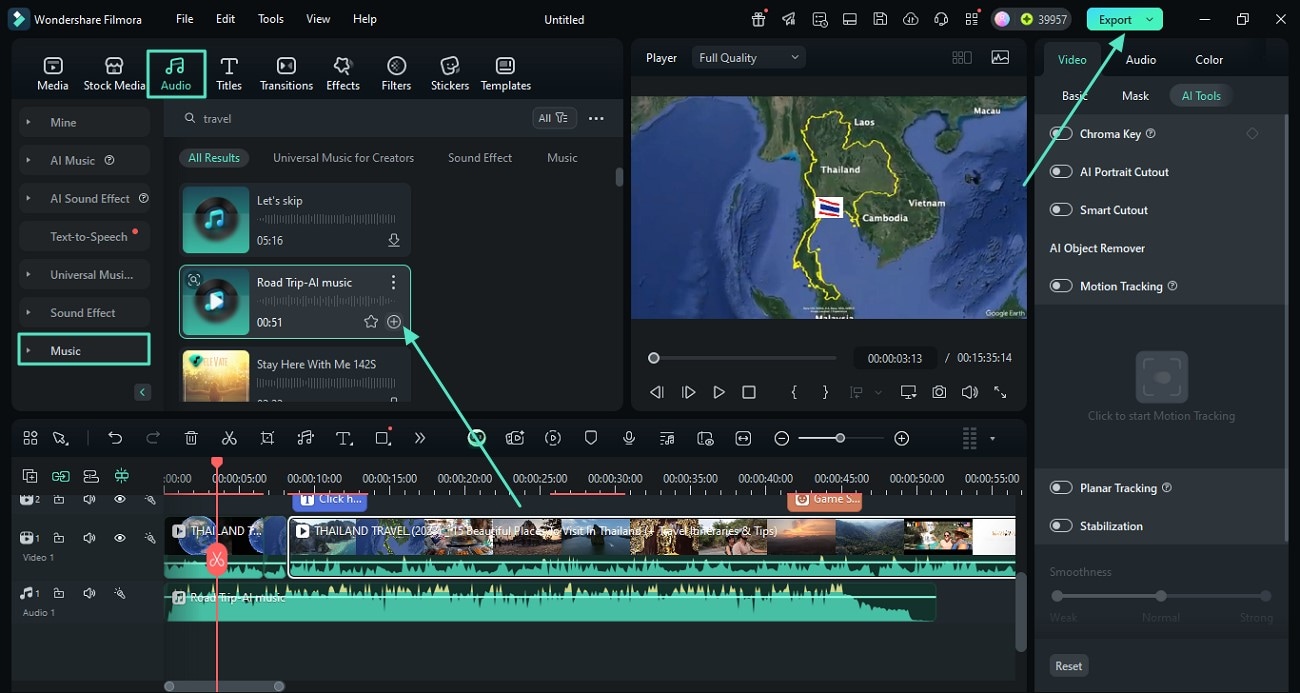Select the Sound Effect results filter

(x=480, y=158)
